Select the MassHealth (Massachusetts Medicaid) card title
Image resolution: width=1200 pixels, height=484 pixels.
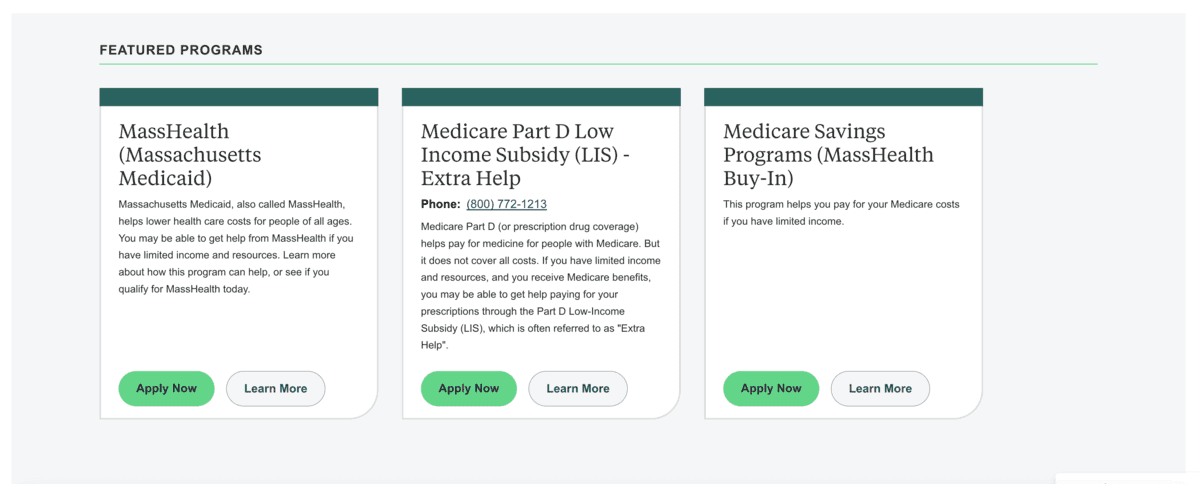[190, 155]
